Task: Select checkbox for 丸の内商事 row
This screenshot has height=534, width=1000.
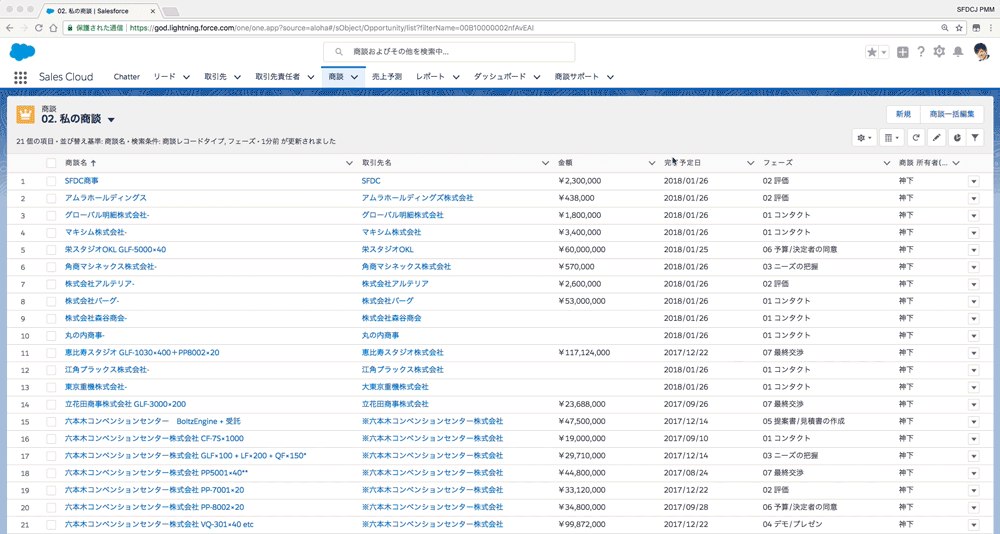Action: [x=51, y=336]
